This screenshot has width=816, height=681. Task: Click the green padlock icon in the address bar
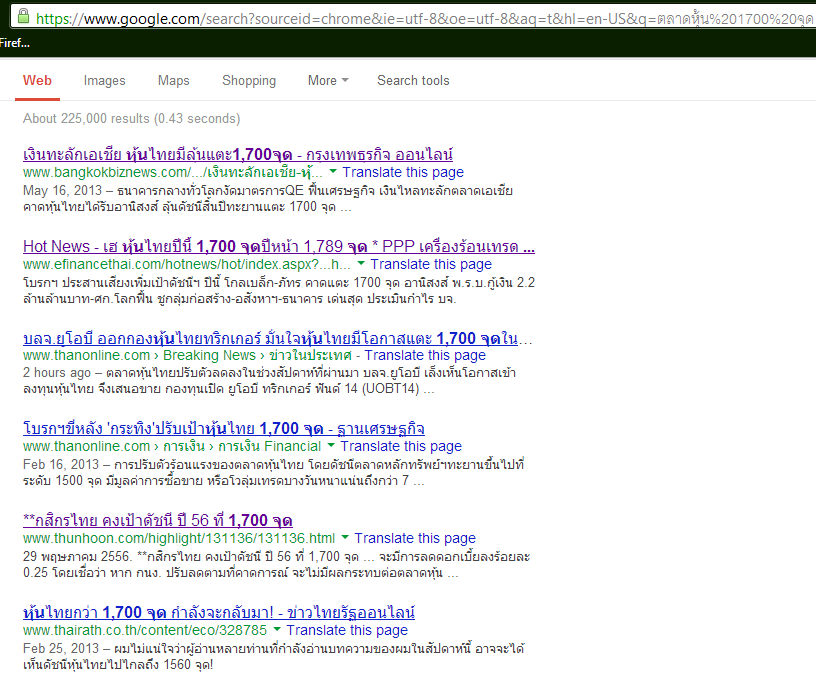[x=23, y=16]
